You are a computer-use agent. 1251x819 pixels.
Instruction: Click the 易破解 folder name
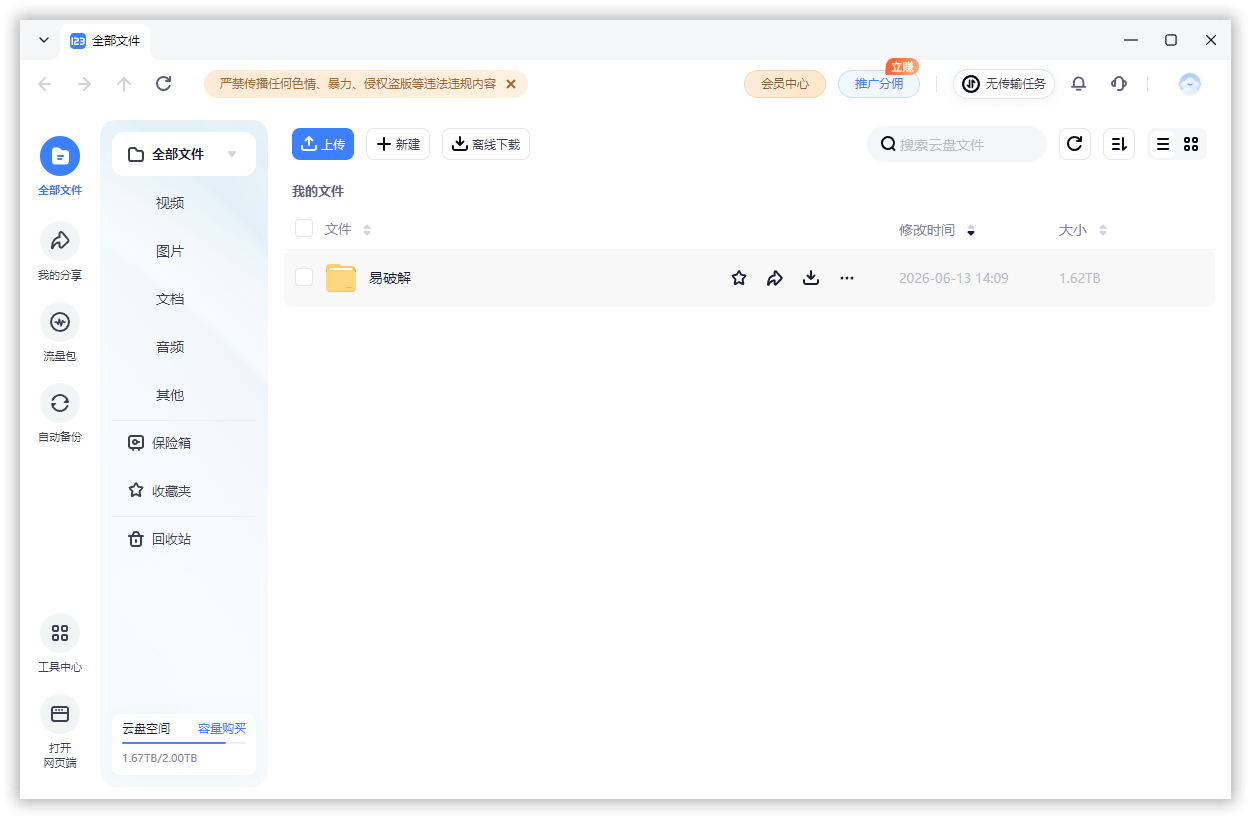pyautogui.click(x=390, y=278)
